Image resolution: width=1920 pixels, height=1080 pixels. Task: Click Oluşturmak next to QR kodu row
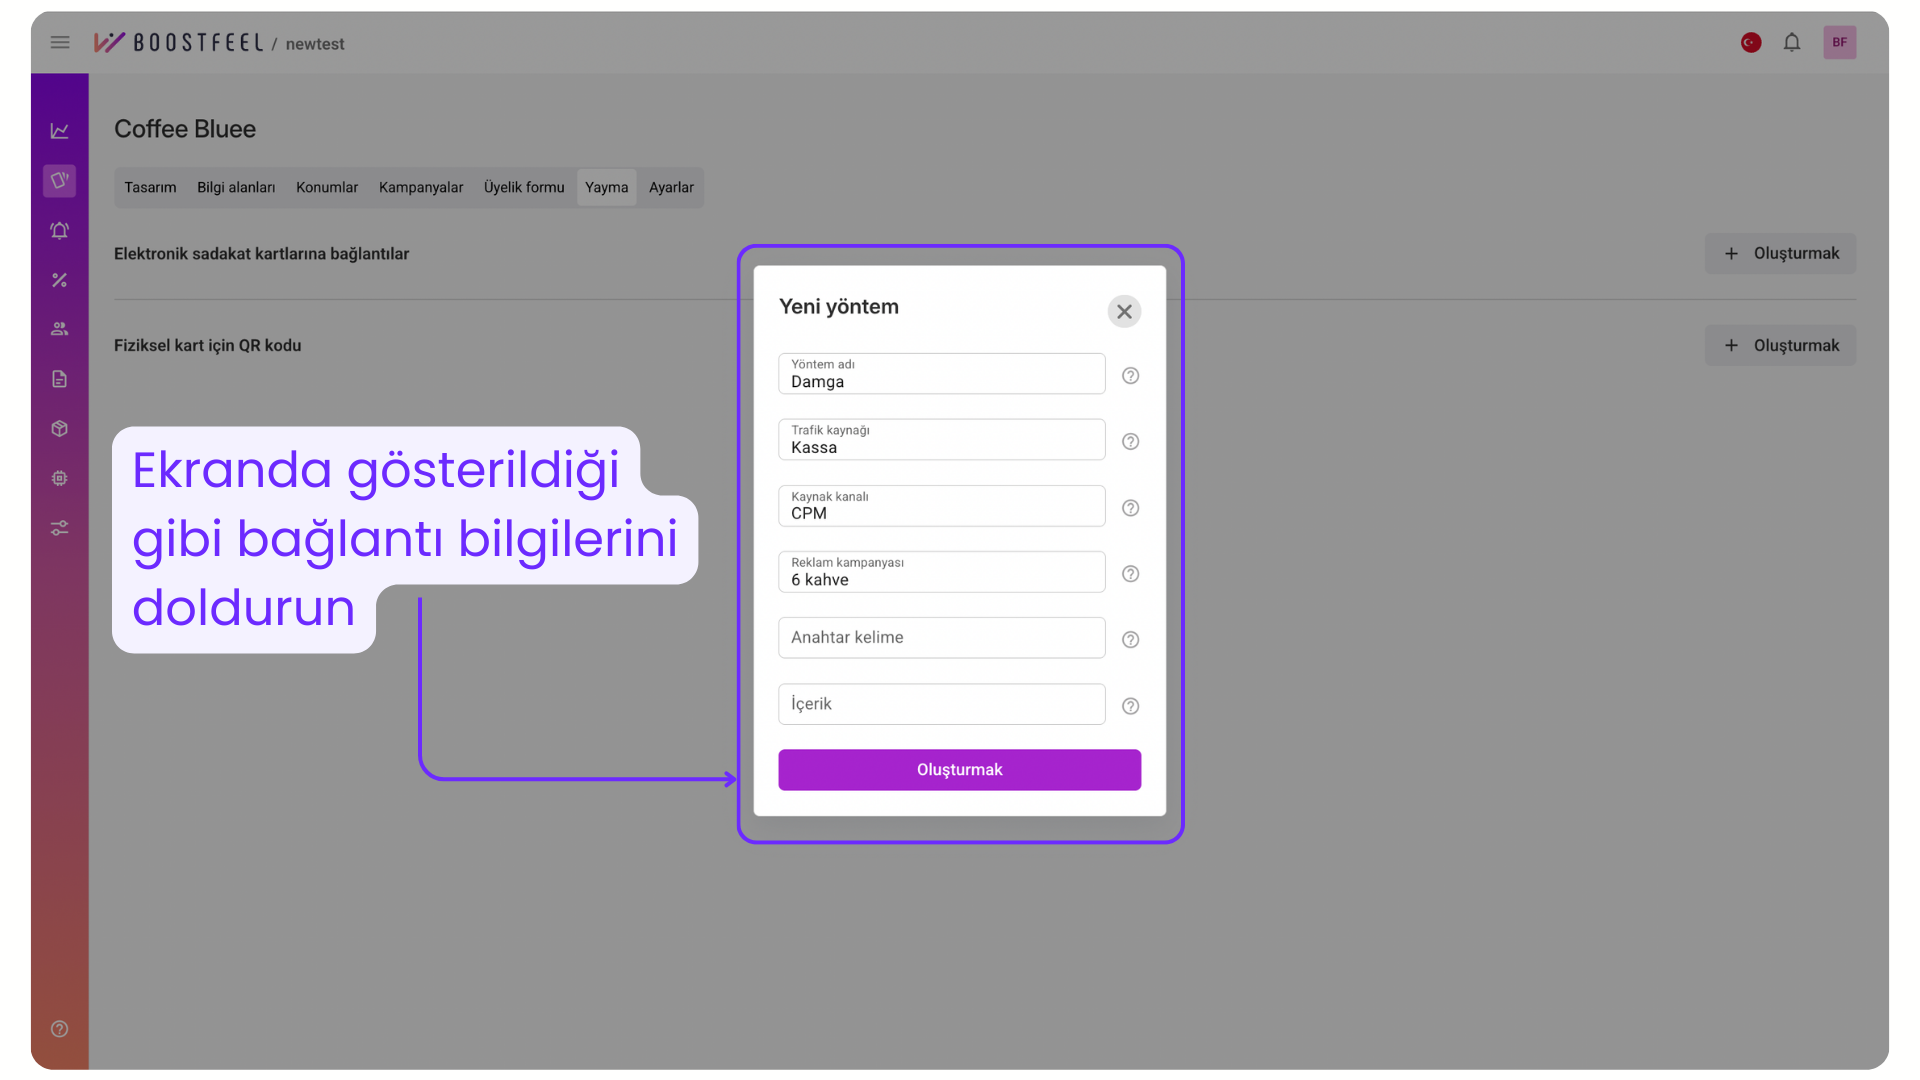click(1780, 346)
